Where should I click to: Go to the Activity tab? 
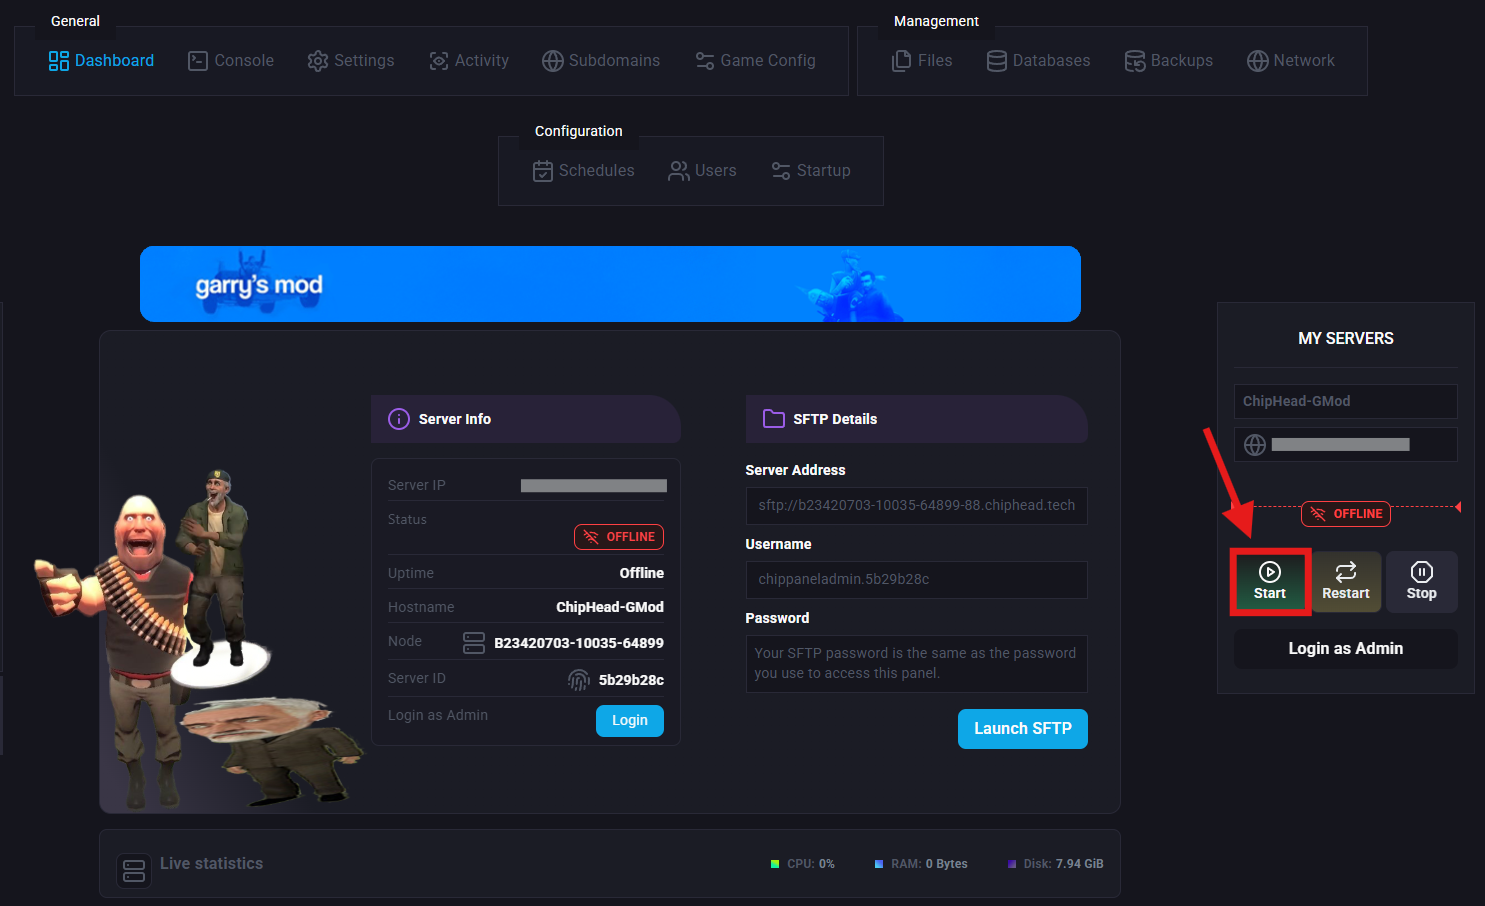coord(469,61)
